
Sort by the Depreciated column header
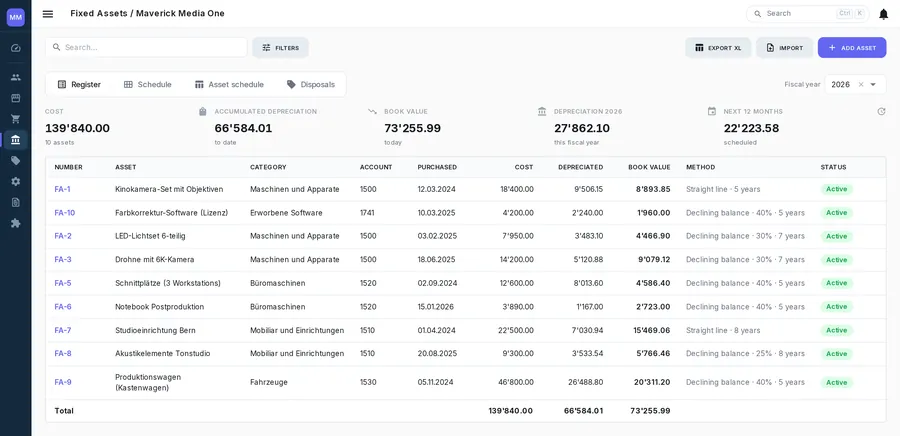click(x=580, y=168)
